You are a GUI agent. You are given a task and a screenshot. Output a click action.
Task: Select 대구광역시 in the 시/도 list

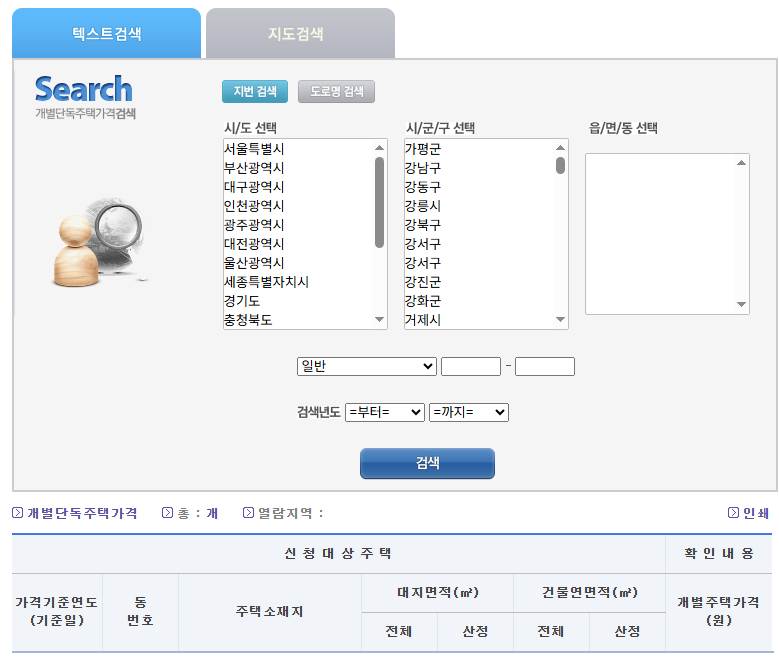298,187
